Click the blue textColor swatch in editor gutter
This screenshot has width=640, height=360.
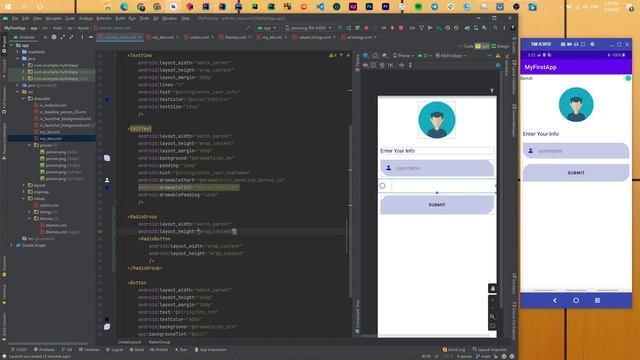pyautogui.click(x=107, y=99)
